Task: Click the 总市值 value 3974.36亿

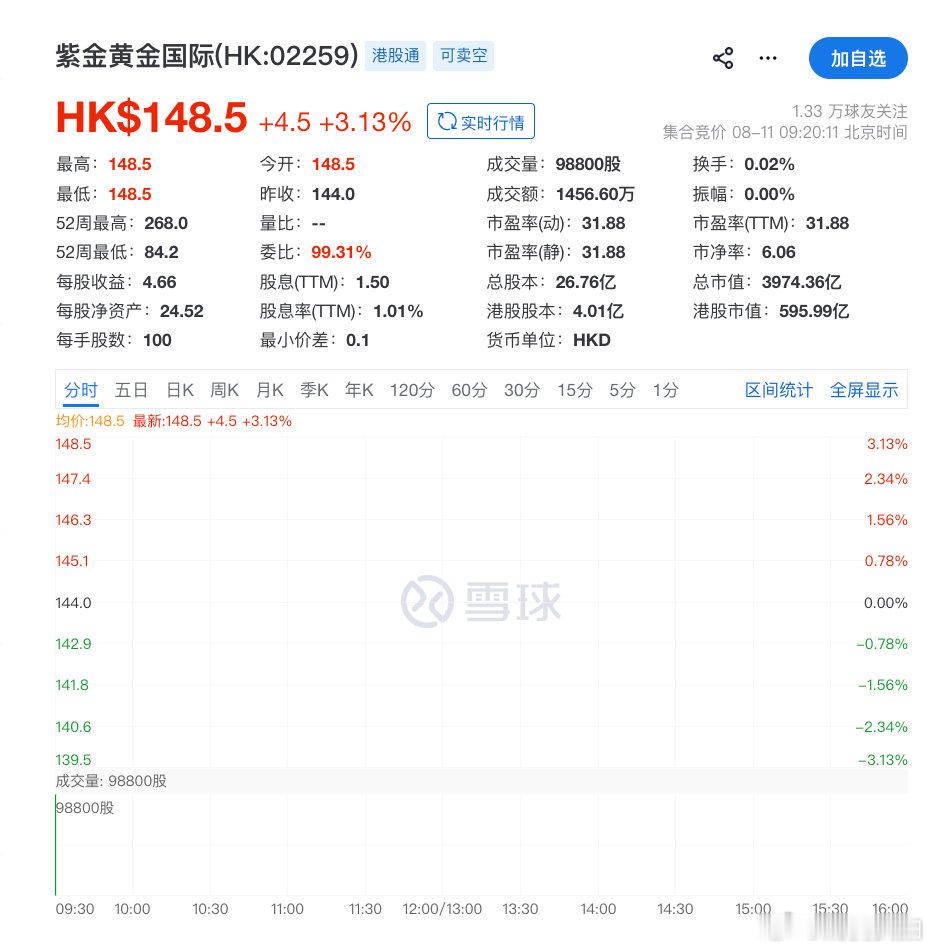Action: point(802,282)
